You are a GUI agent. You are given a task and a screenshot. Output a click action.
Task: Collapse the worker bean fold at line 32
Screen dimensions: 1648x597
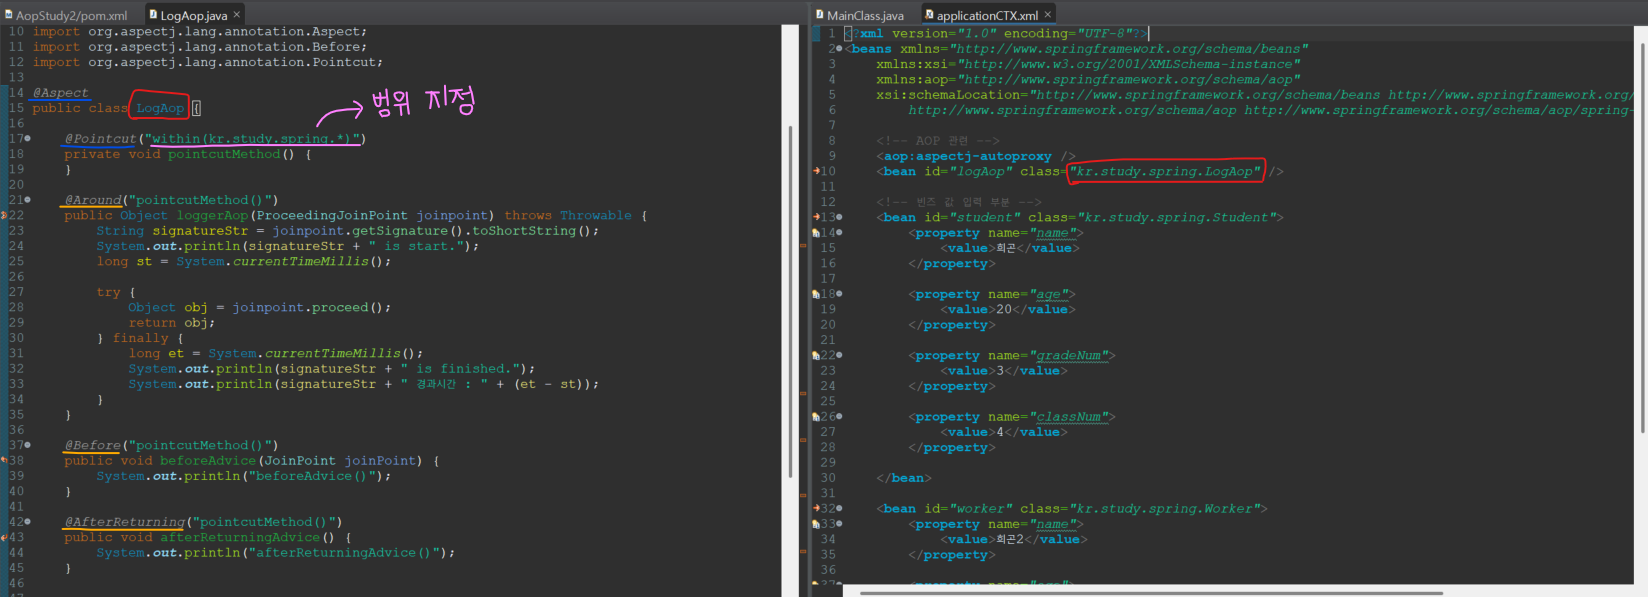tap(840, 508)
